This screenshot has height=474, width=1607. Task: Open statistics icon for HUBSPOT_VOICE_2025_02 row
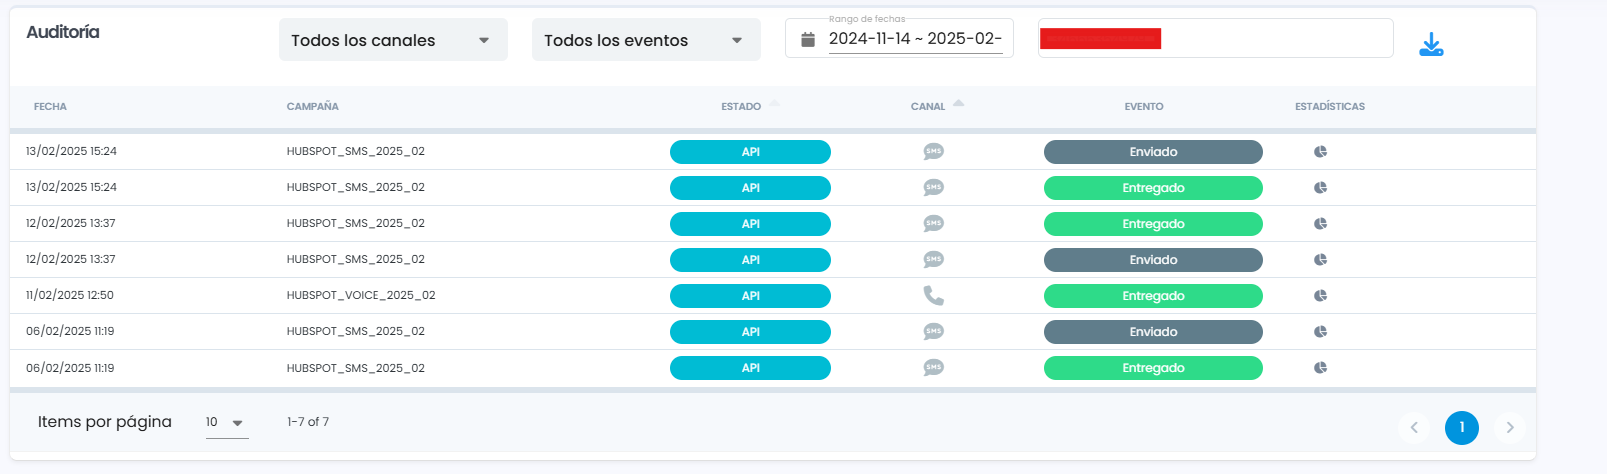click(1320, 296)
